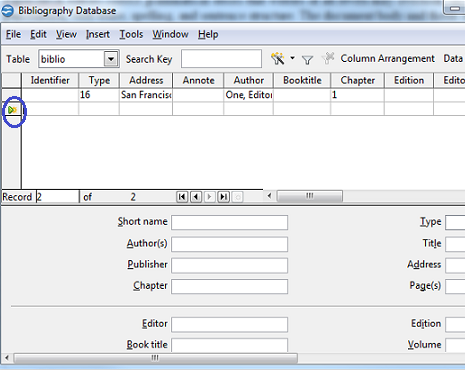Click the Chapter column header
465x370 pixels.
coord(357,80)
